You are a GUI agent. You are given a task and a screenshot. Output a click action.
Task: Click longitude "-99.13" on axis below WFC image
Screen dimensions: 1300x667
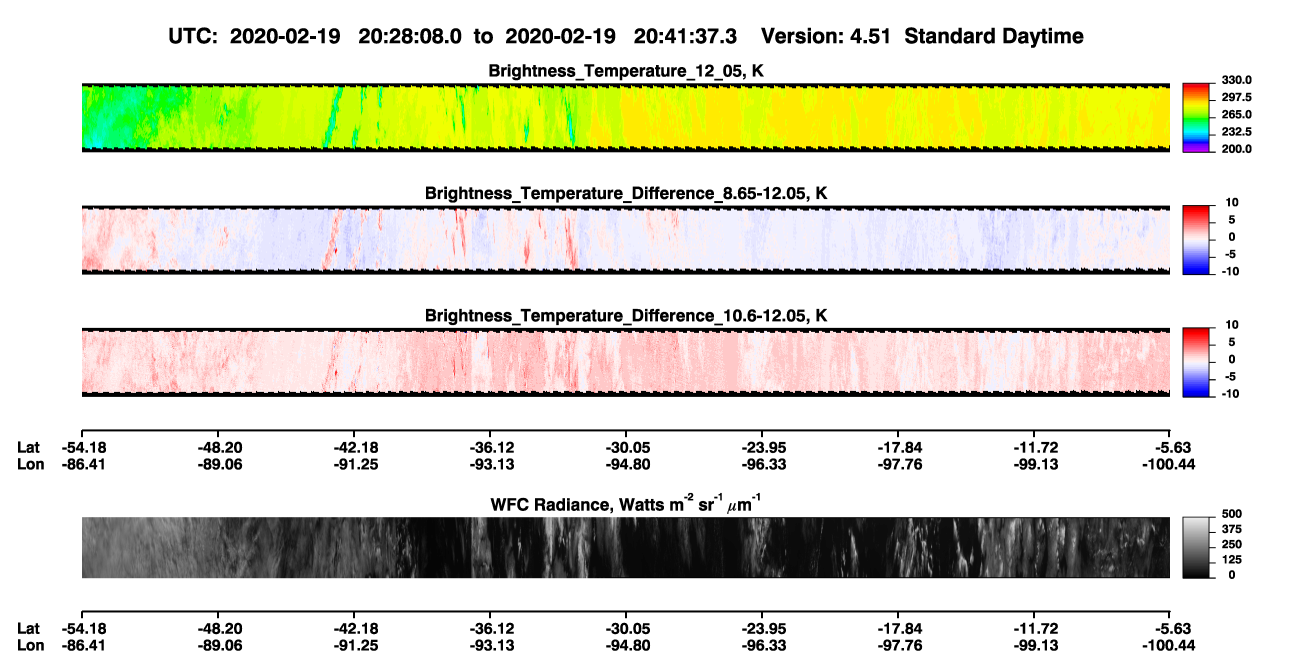[1033, 646]
